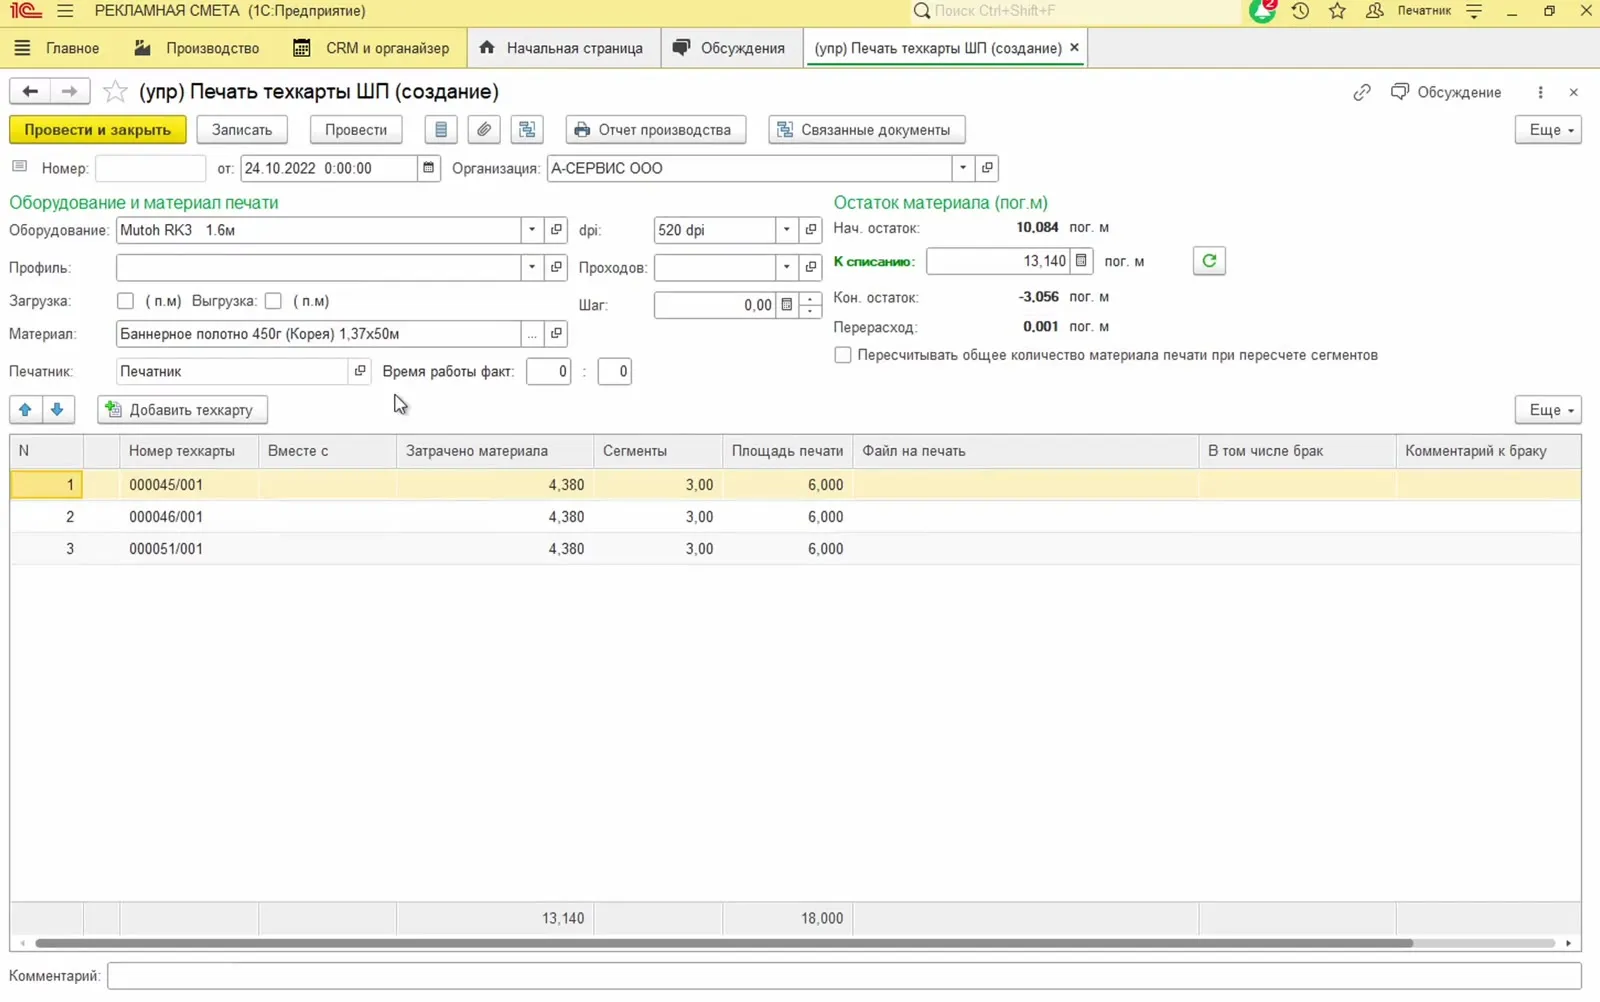This screenshot has width=1600, height=1002.
Task: Expand the Организация dropdown arrow
Action: click(x=963, y=168)
